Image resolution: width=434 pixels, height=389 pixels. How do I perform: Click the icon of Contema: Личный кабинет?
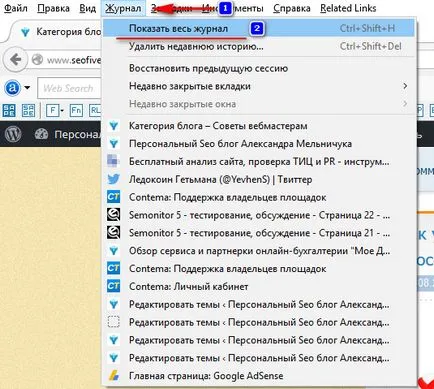[113, 286]
